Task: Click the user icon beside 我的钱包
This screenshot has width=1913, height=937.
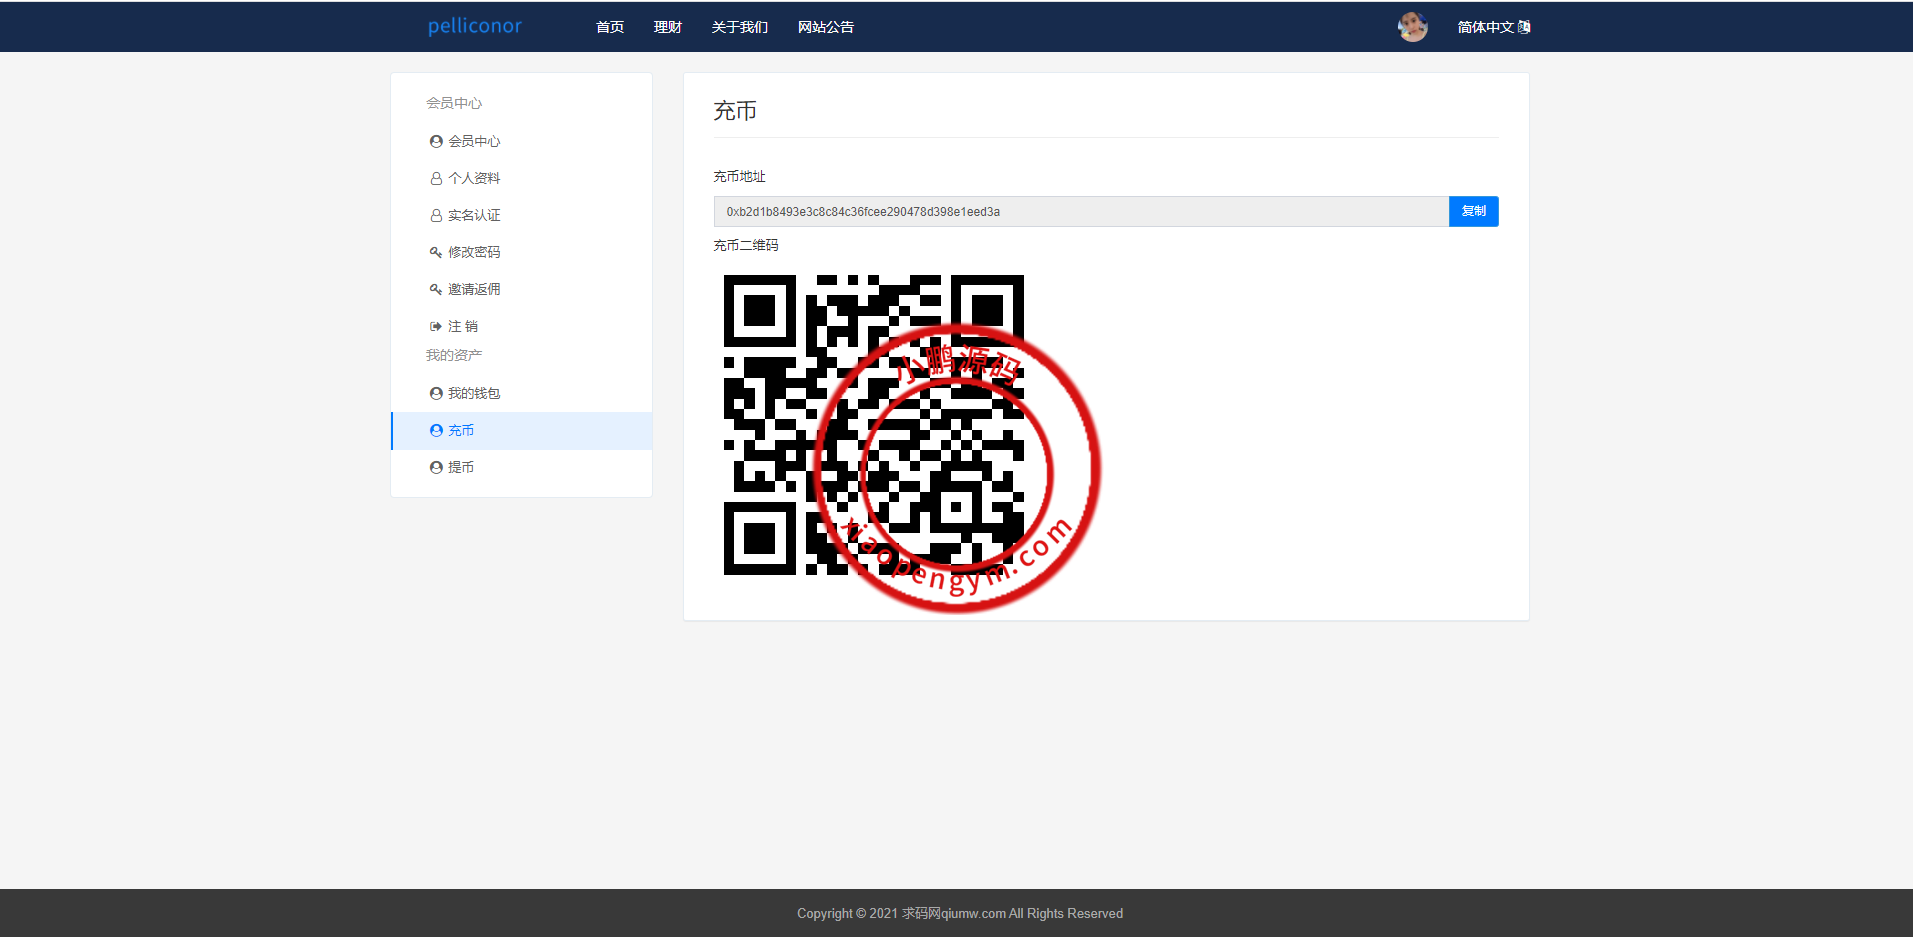Action: click(436, 394)
